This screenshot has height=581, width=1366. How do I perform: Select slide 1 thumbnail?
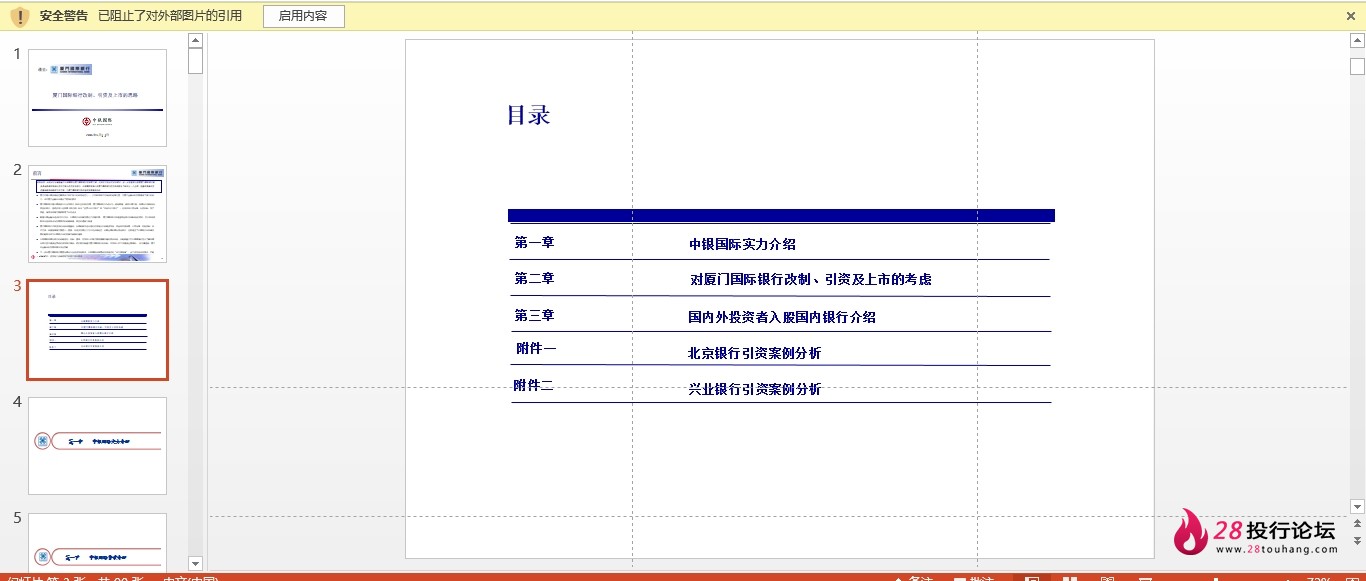pyautogui.click(x=97, y=98)
